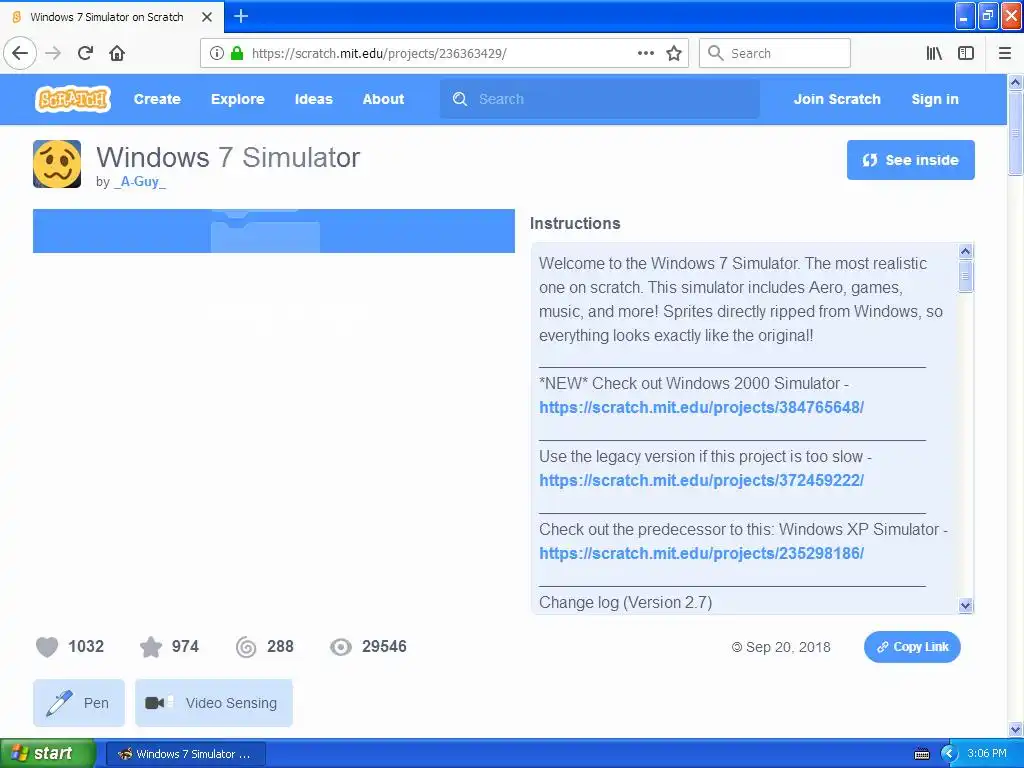Click the page vertical scrollbar thumb

tap(1016, 133)
